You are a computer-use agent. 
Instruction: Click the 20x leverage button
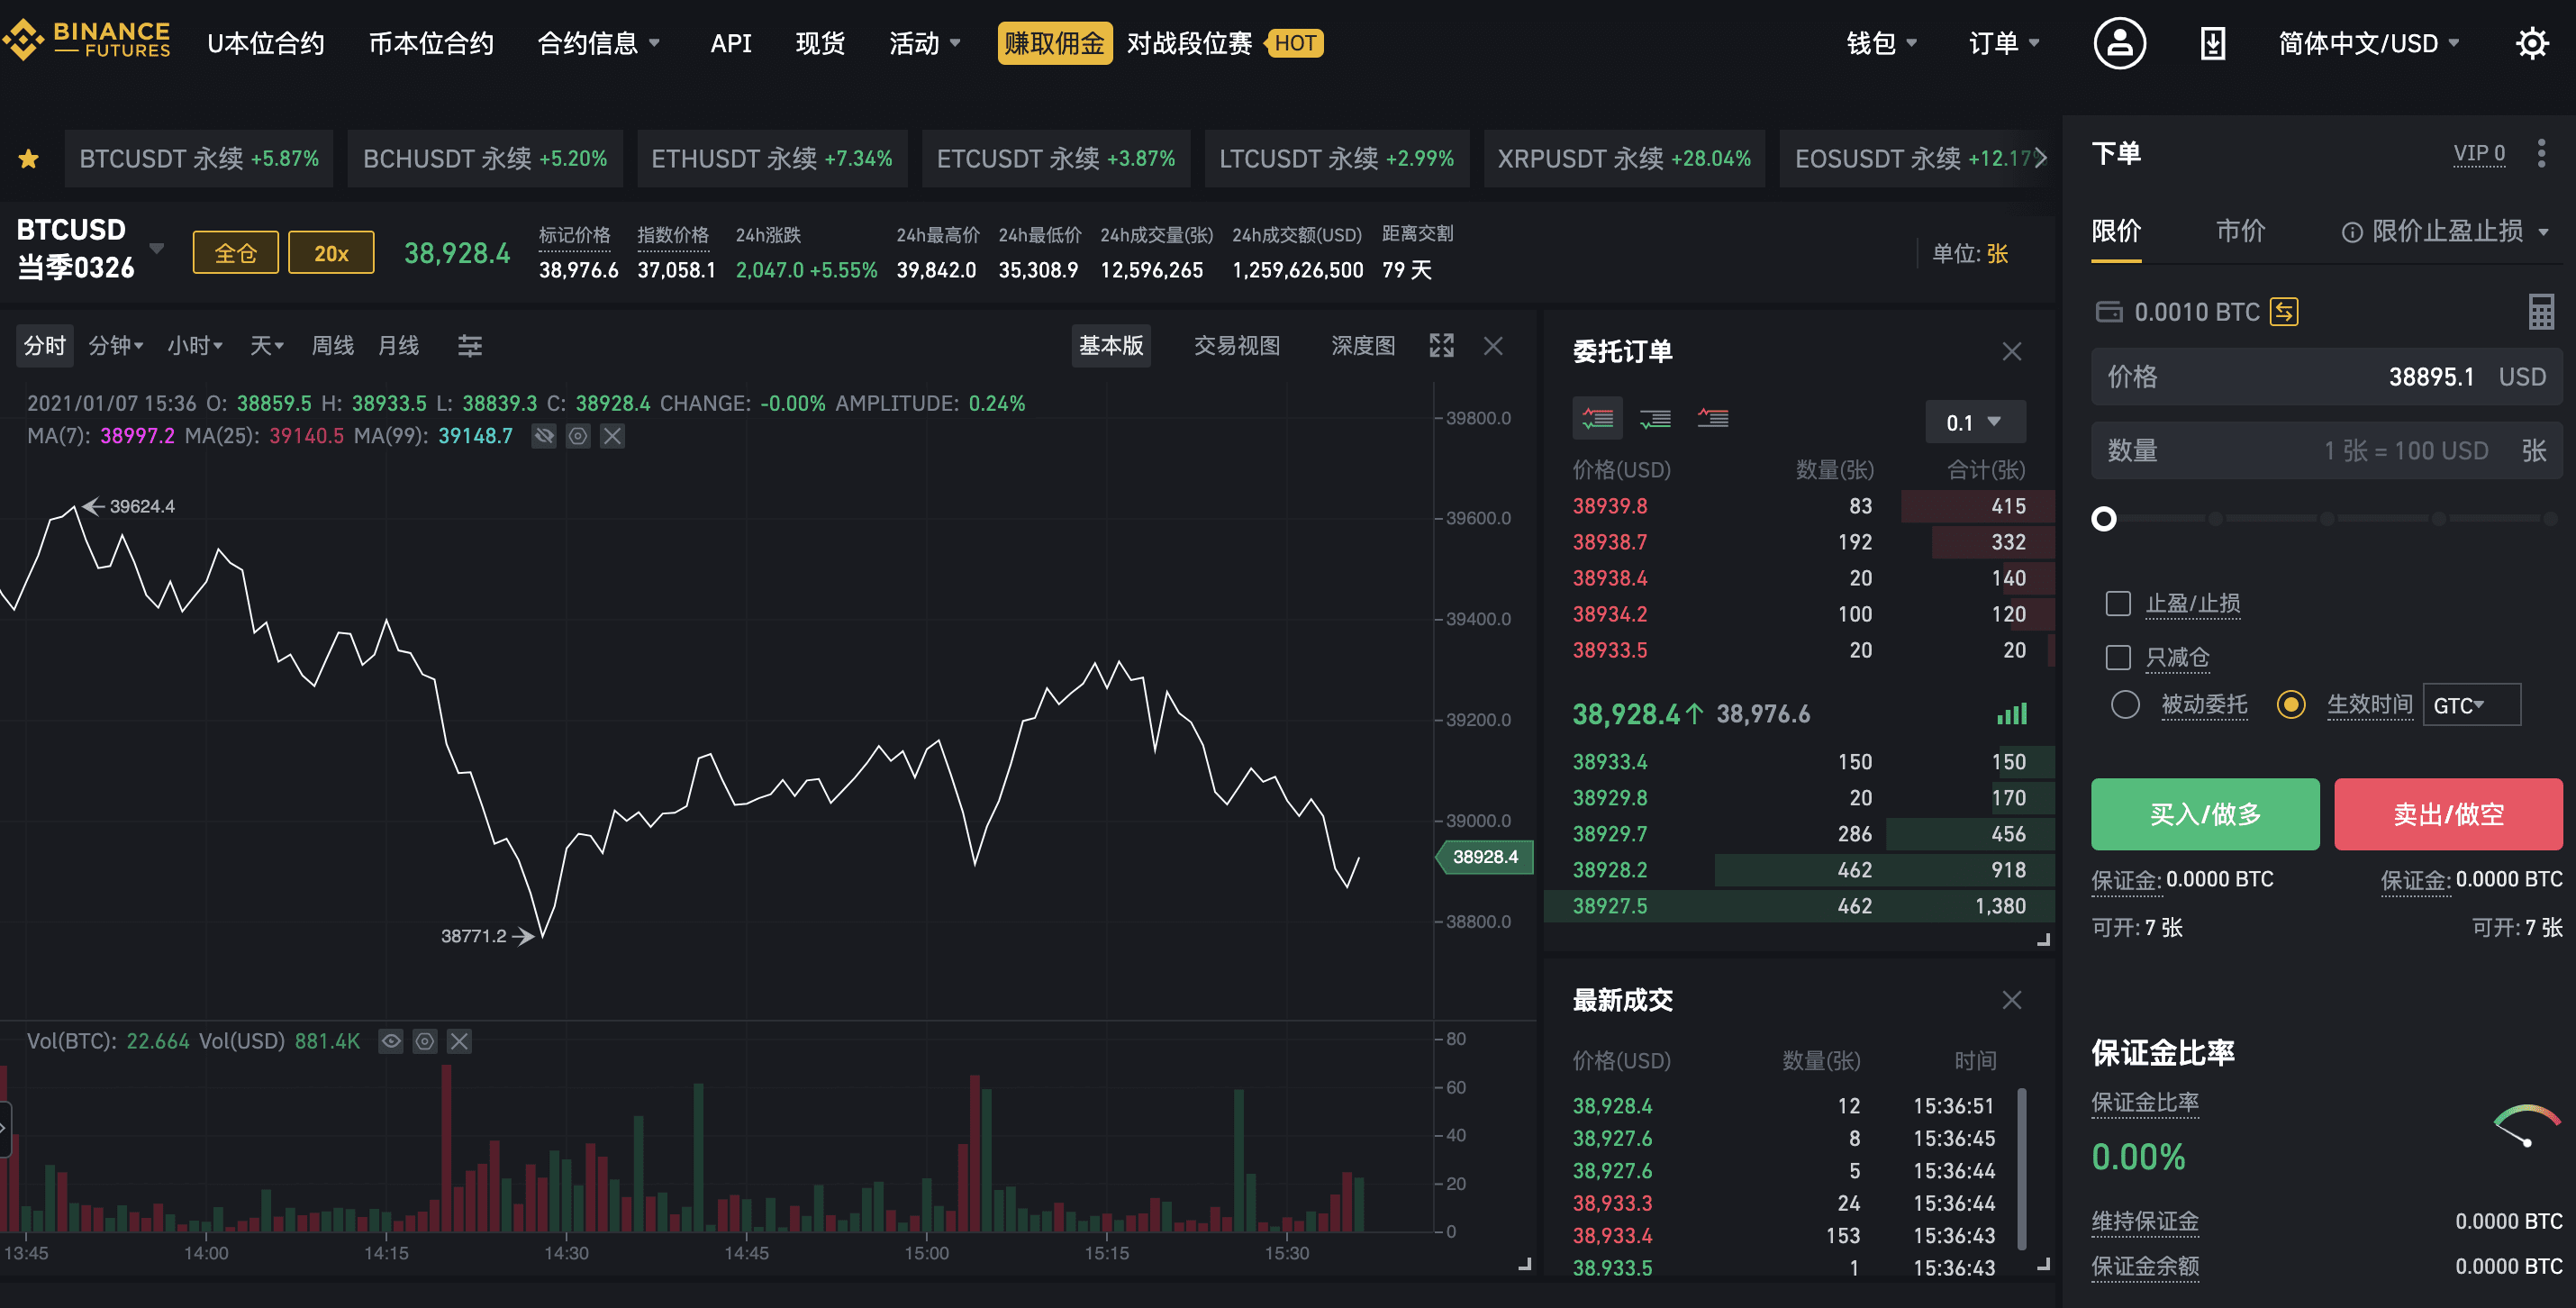pyautogui.click(x=331, y=253)
